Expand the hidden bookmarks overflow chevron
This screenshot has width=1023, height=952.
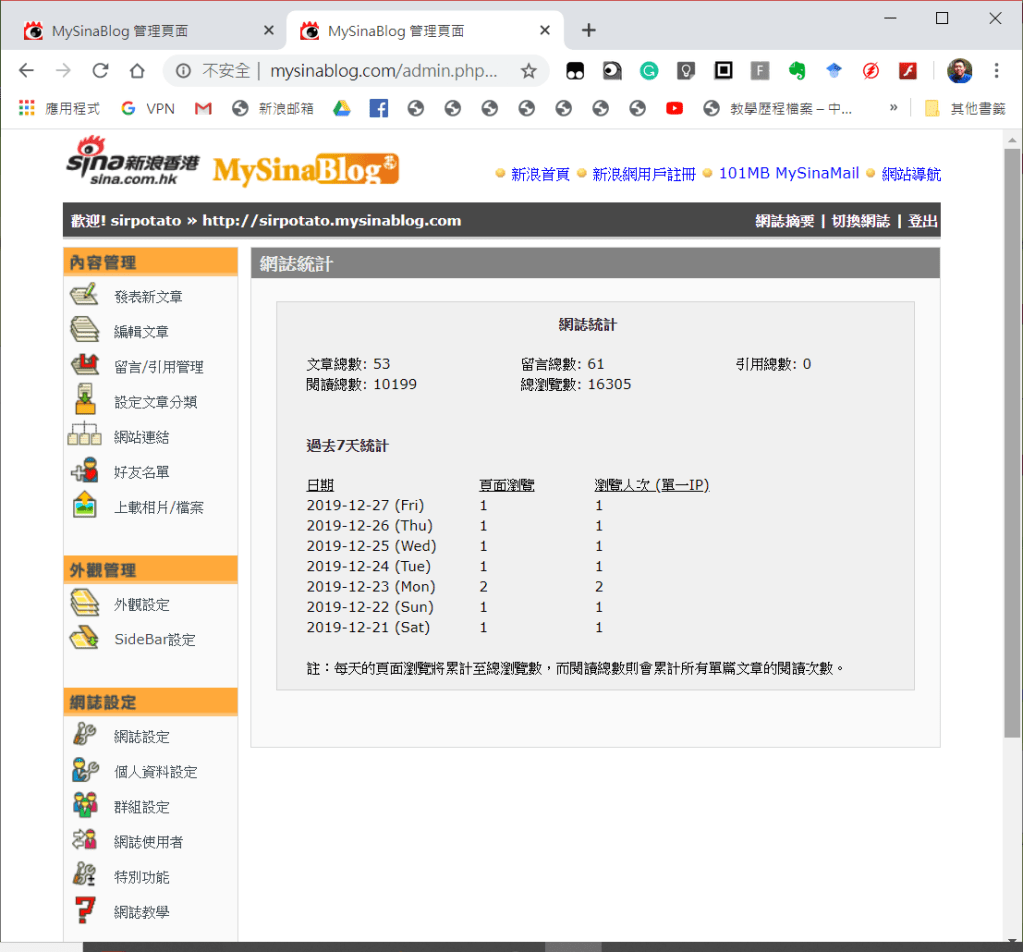click(x=893, y=108)
